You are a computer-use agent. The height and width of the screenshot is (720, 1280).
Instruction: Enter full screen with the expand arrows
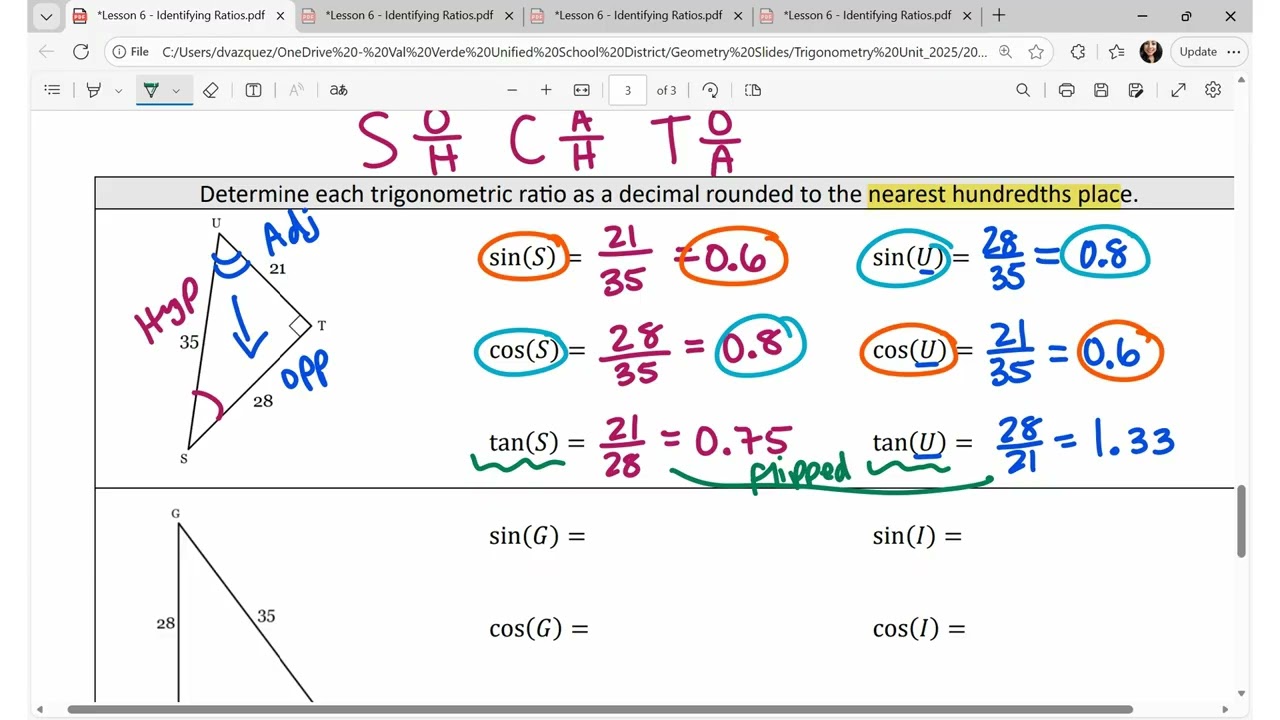(1178, 90)
